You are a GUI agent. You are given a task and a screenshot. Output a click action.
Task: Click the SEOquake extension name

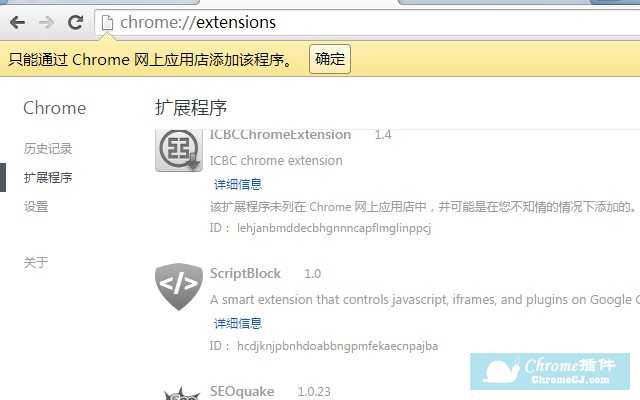coord(242,392)
